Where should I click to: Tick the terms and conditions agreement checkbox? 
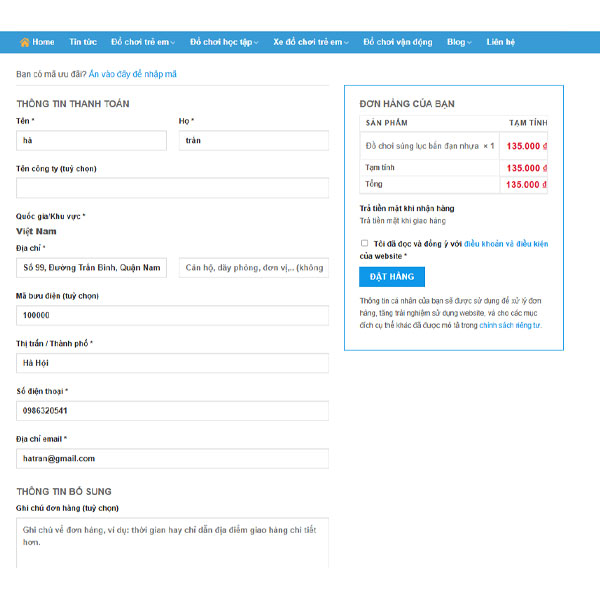click(x=364, y=243)
